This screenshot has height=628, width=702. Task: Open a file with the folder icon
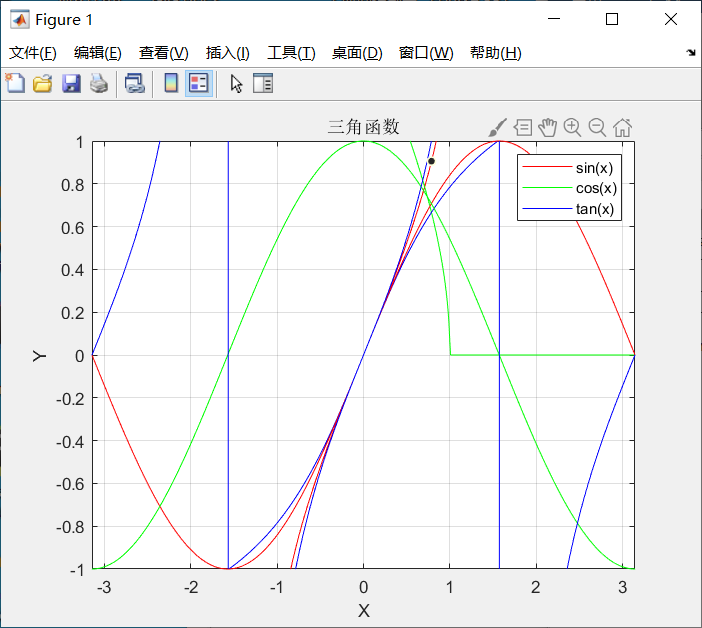[43, 83]
